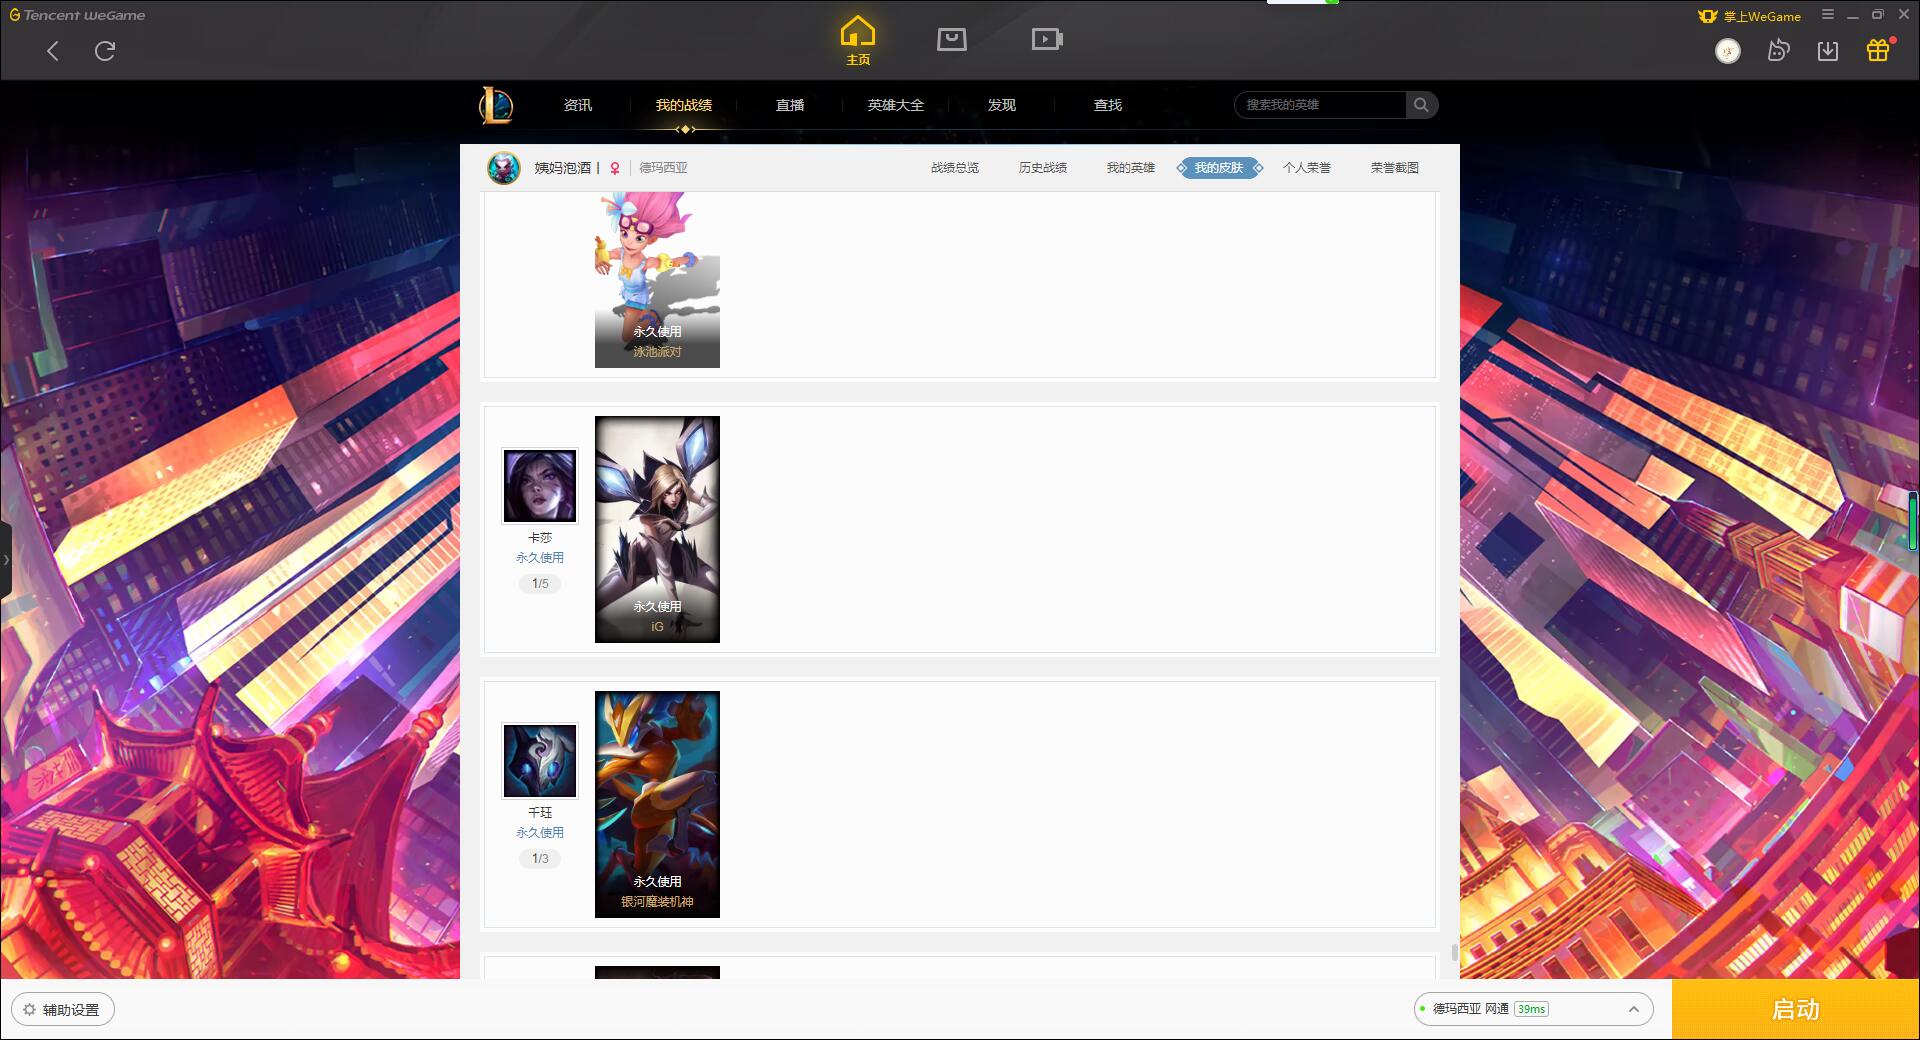The width and height of the screenshot is (1920, 1040).
Task: Open the 发现 tab
Action: tap(1002, 105)
